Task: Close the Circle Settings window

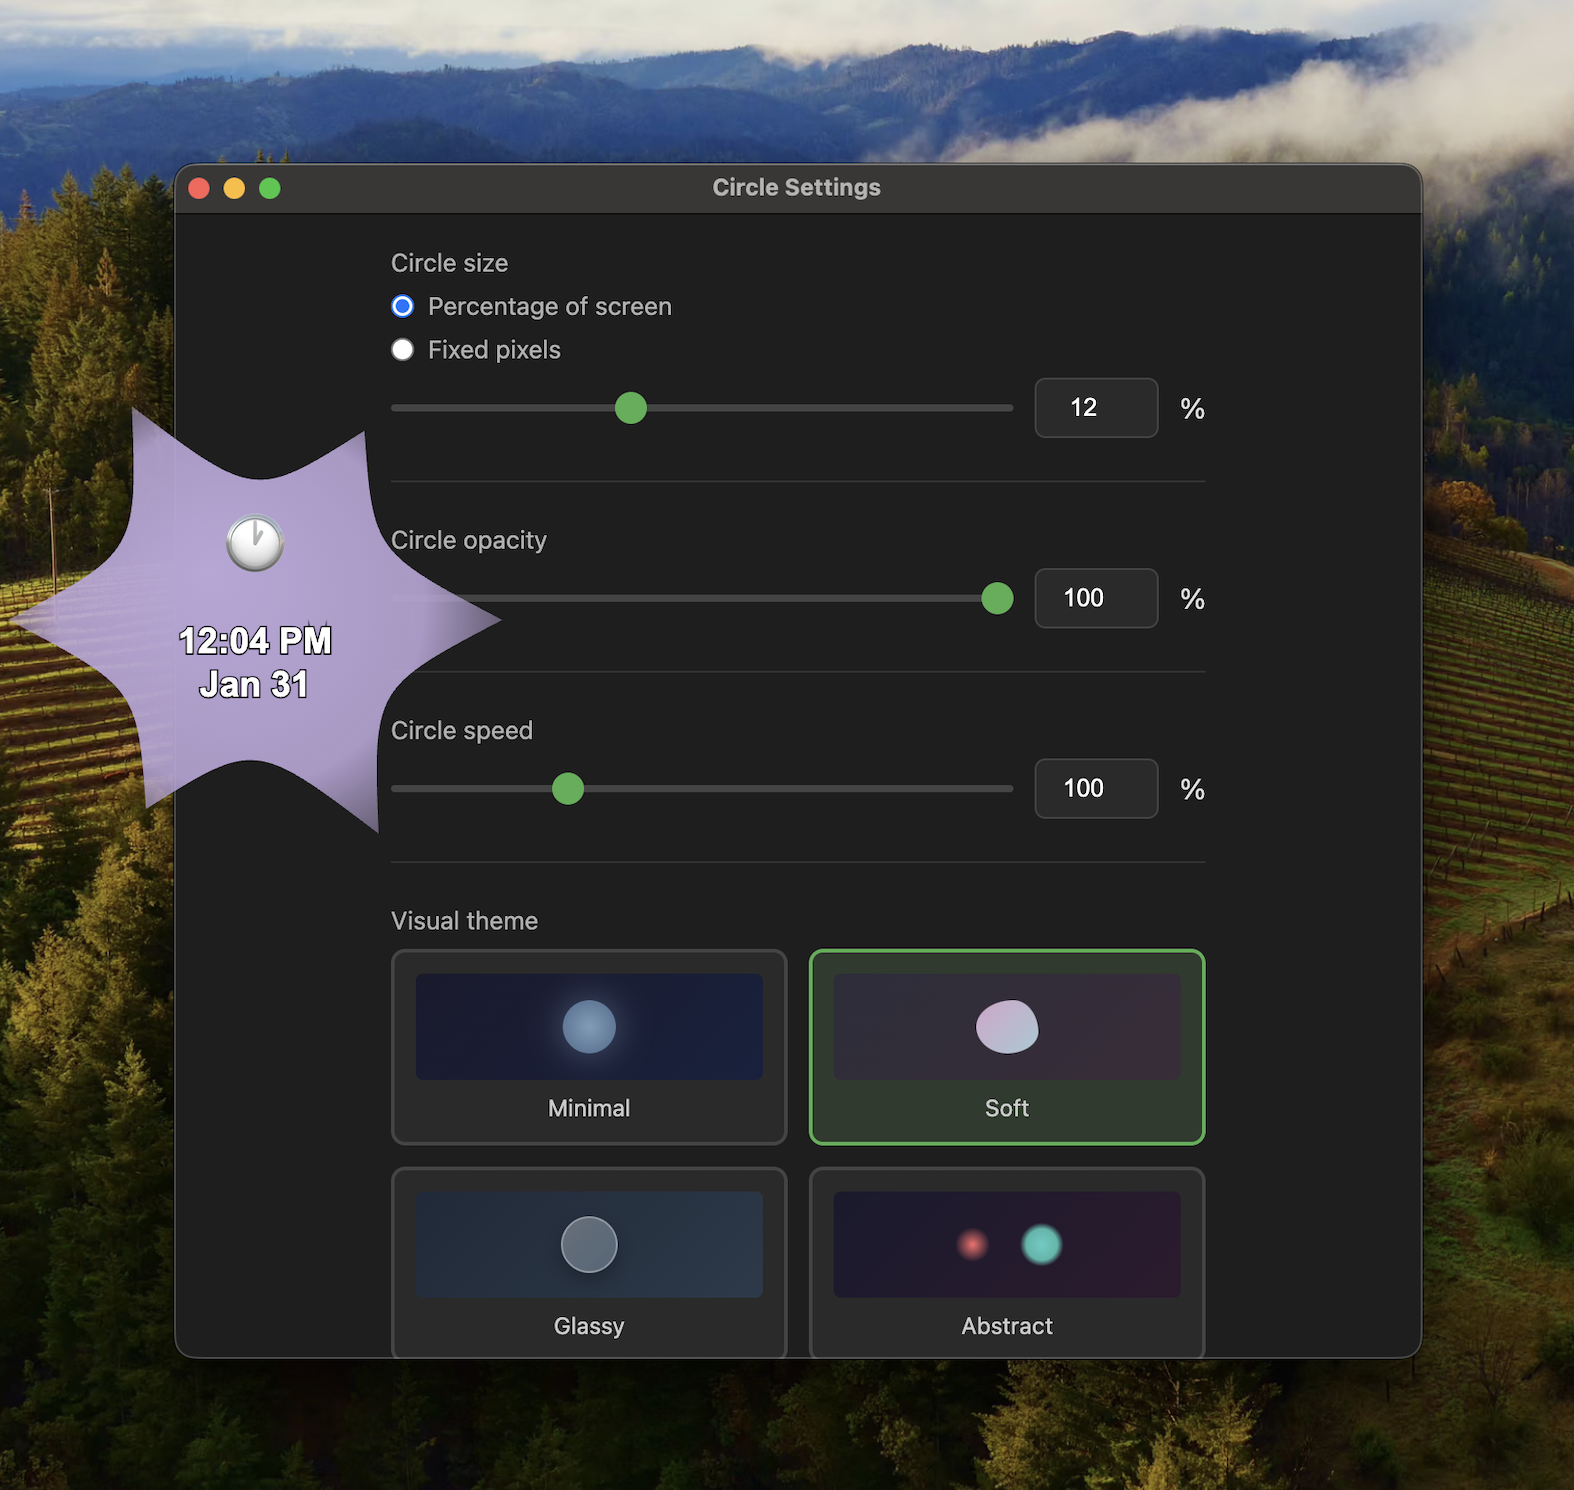Action: tap(199, 188)
